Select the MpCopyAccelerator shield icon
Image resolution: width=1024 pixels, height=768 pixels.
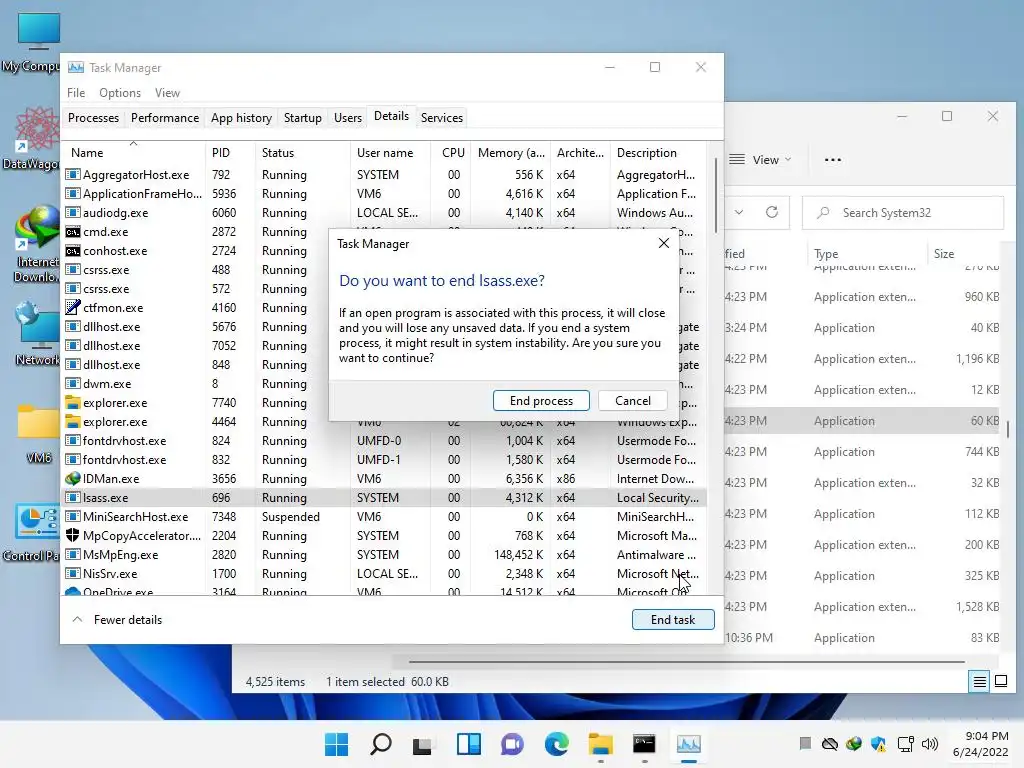coord(72,535)
